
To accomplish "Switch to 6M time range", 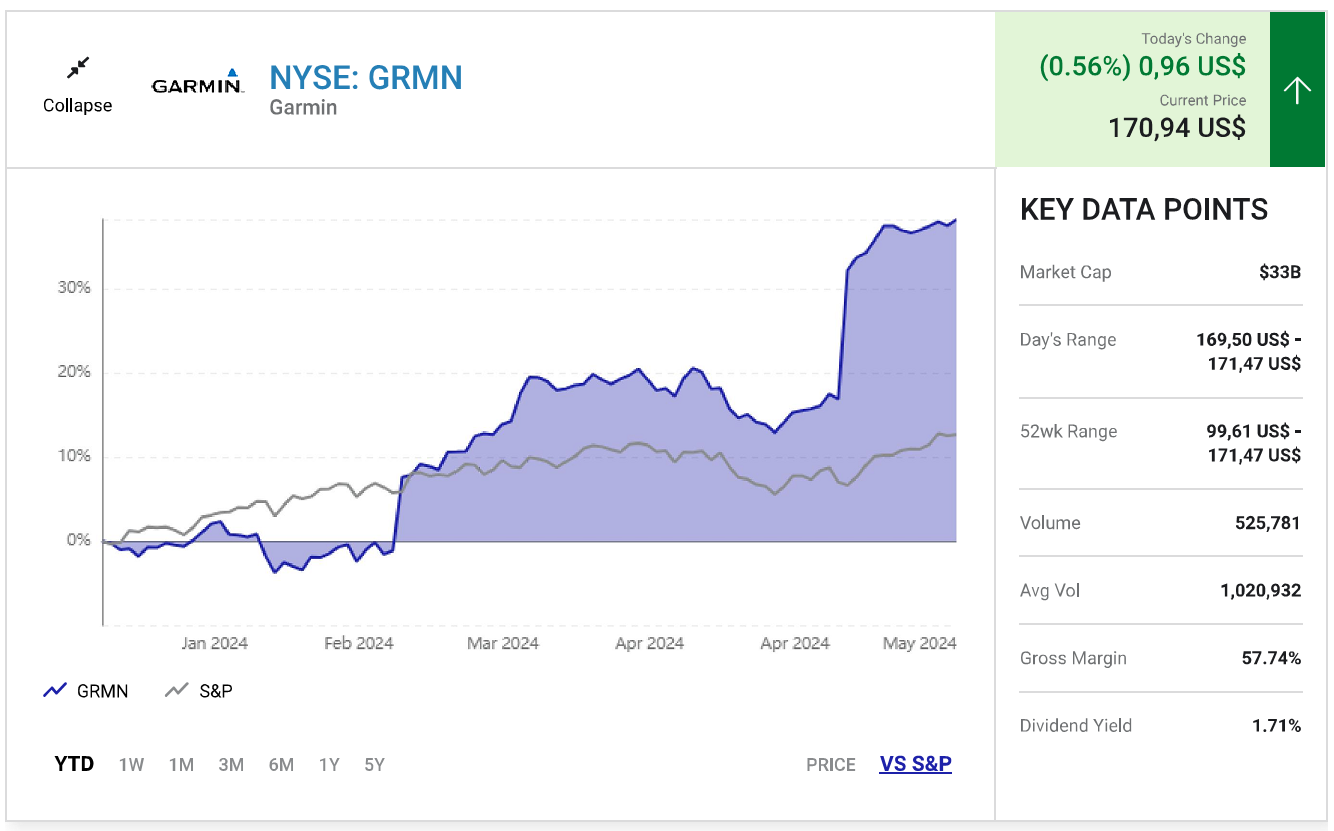I will (281, 765).
